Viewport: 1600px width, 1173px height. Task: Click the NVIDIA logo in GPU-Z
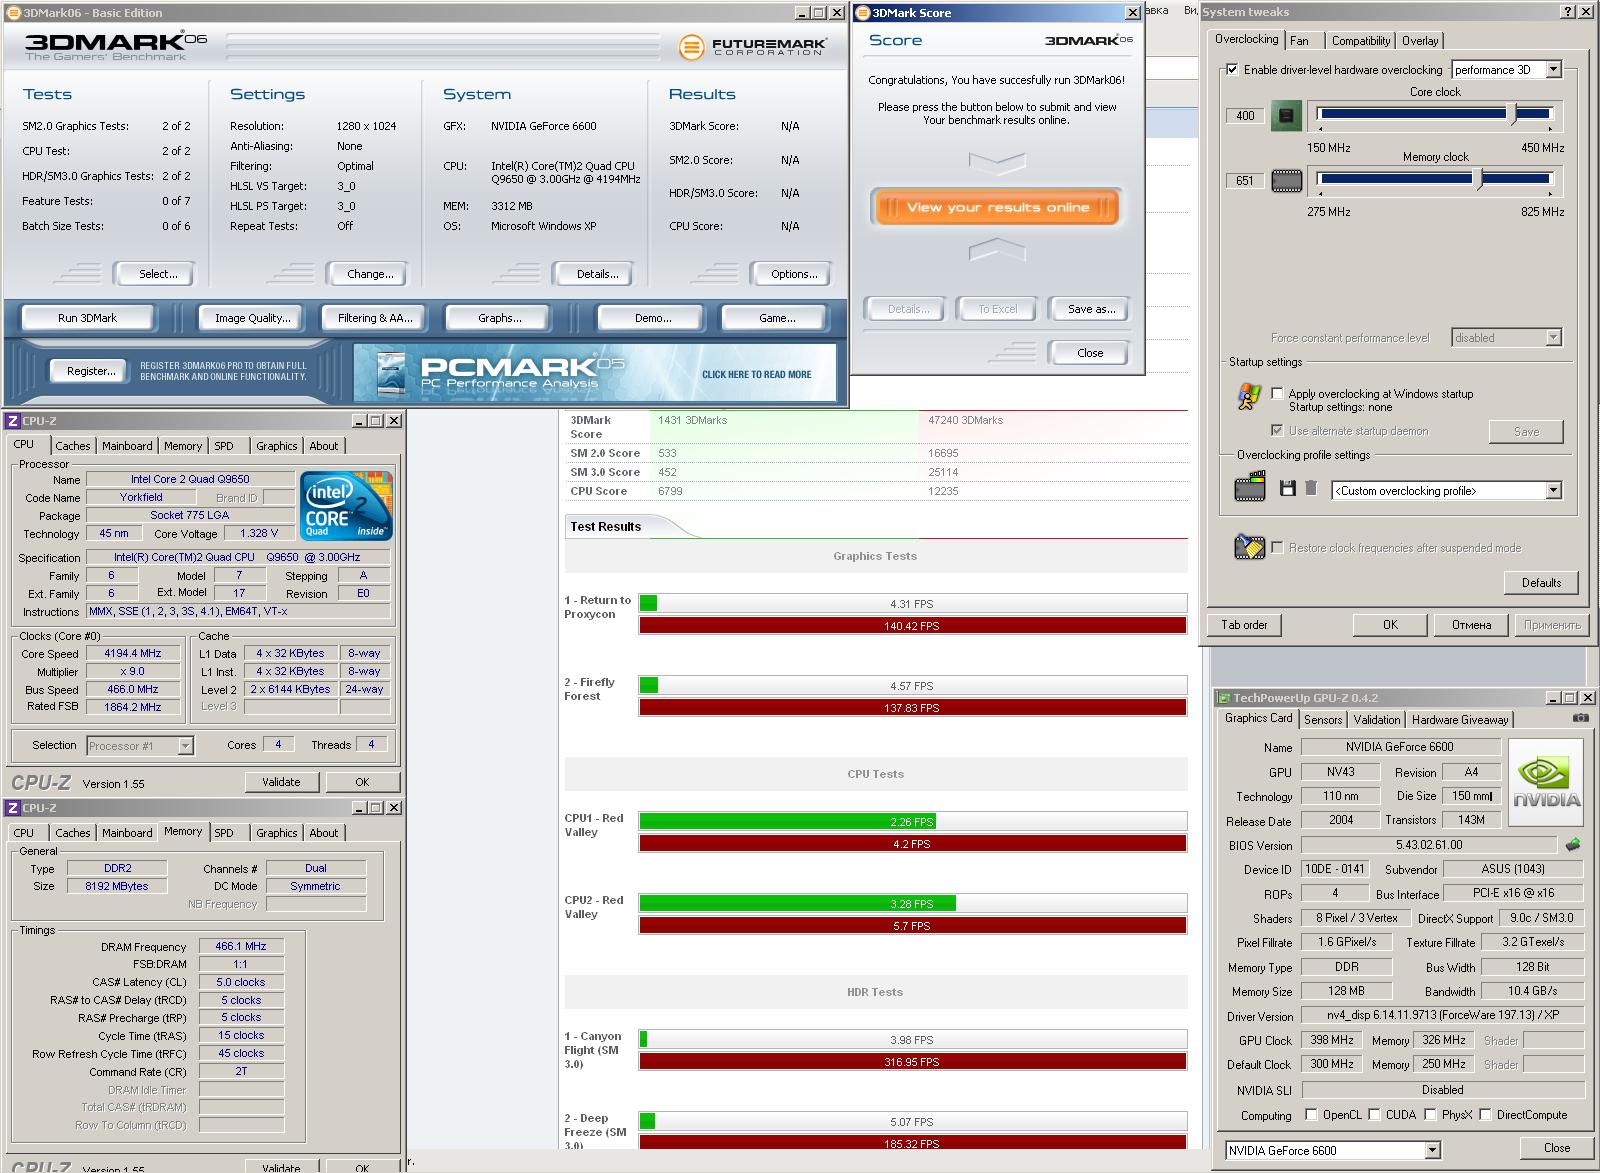[x=1546, y=782]
